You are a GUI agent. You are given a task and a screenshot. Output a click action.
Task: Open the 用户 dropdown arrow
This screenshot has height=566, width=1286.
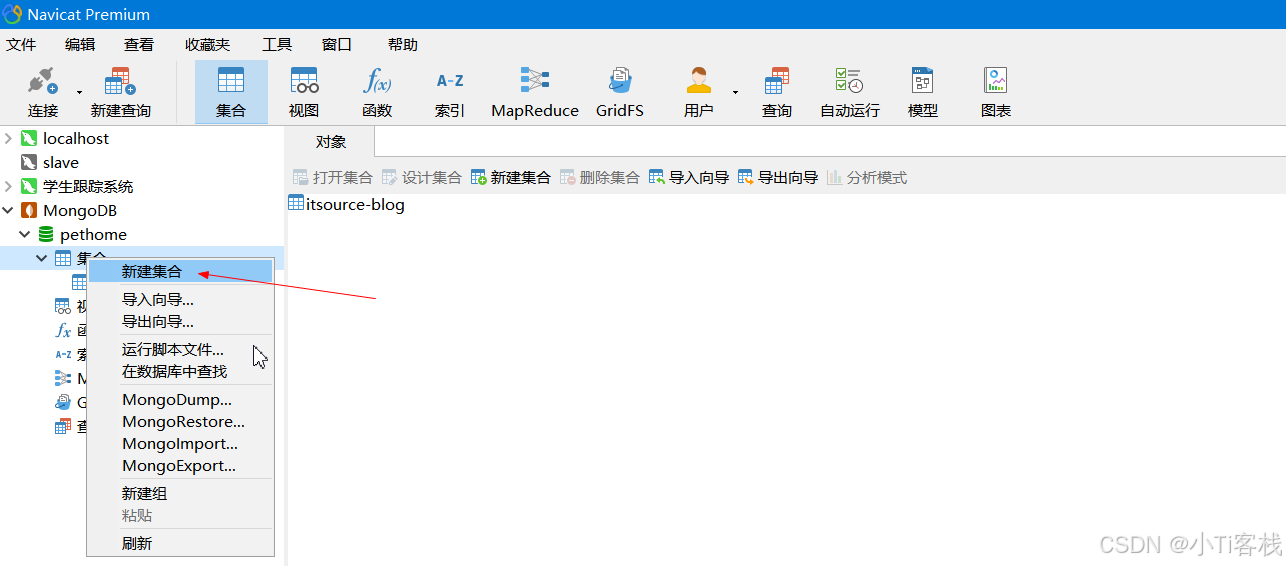(735, 92)
